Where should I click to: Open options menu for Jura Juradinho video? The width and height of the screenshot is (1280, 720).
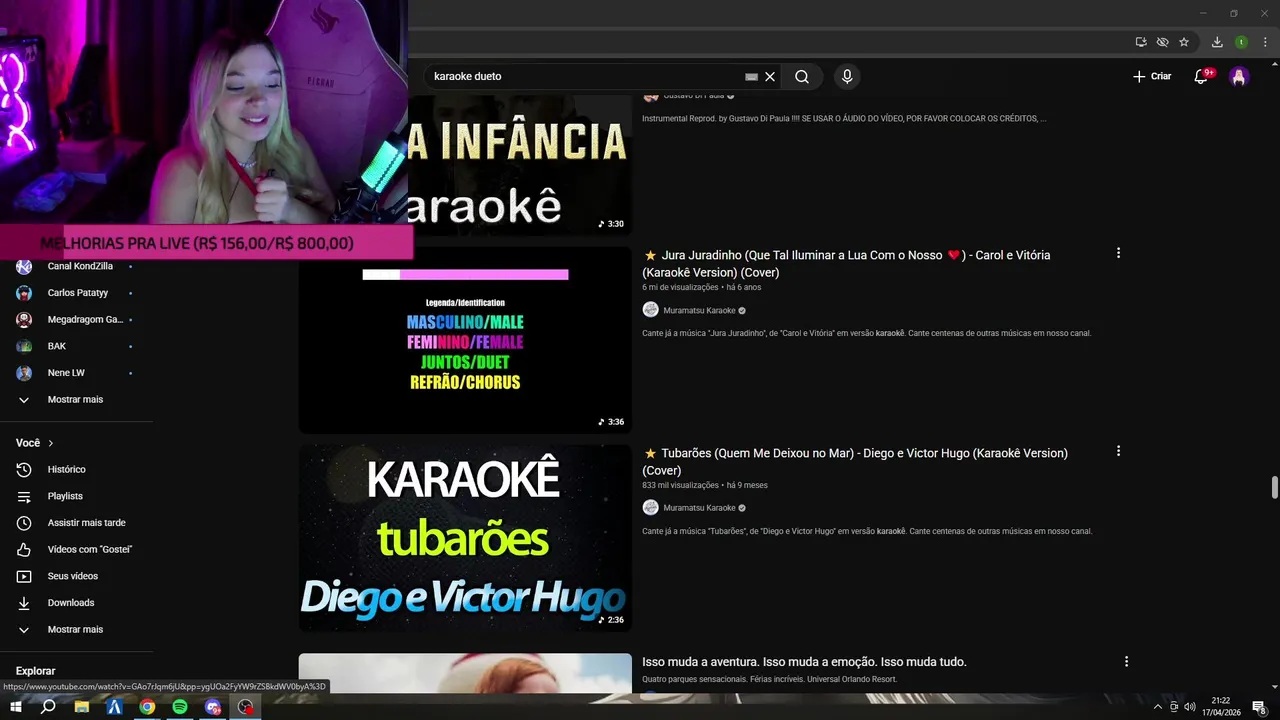pos(1118,254)
